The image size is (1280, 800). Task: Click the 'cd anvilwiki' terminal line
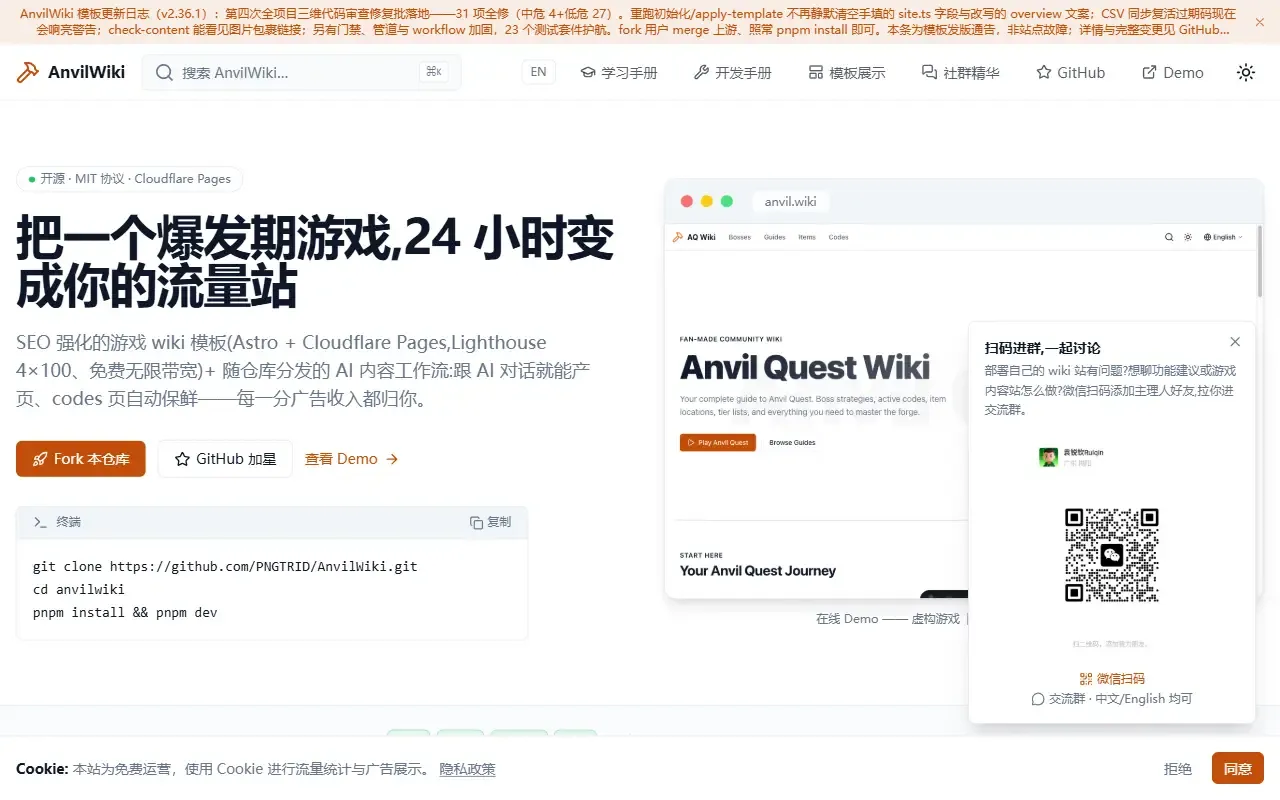coord(79,589)
